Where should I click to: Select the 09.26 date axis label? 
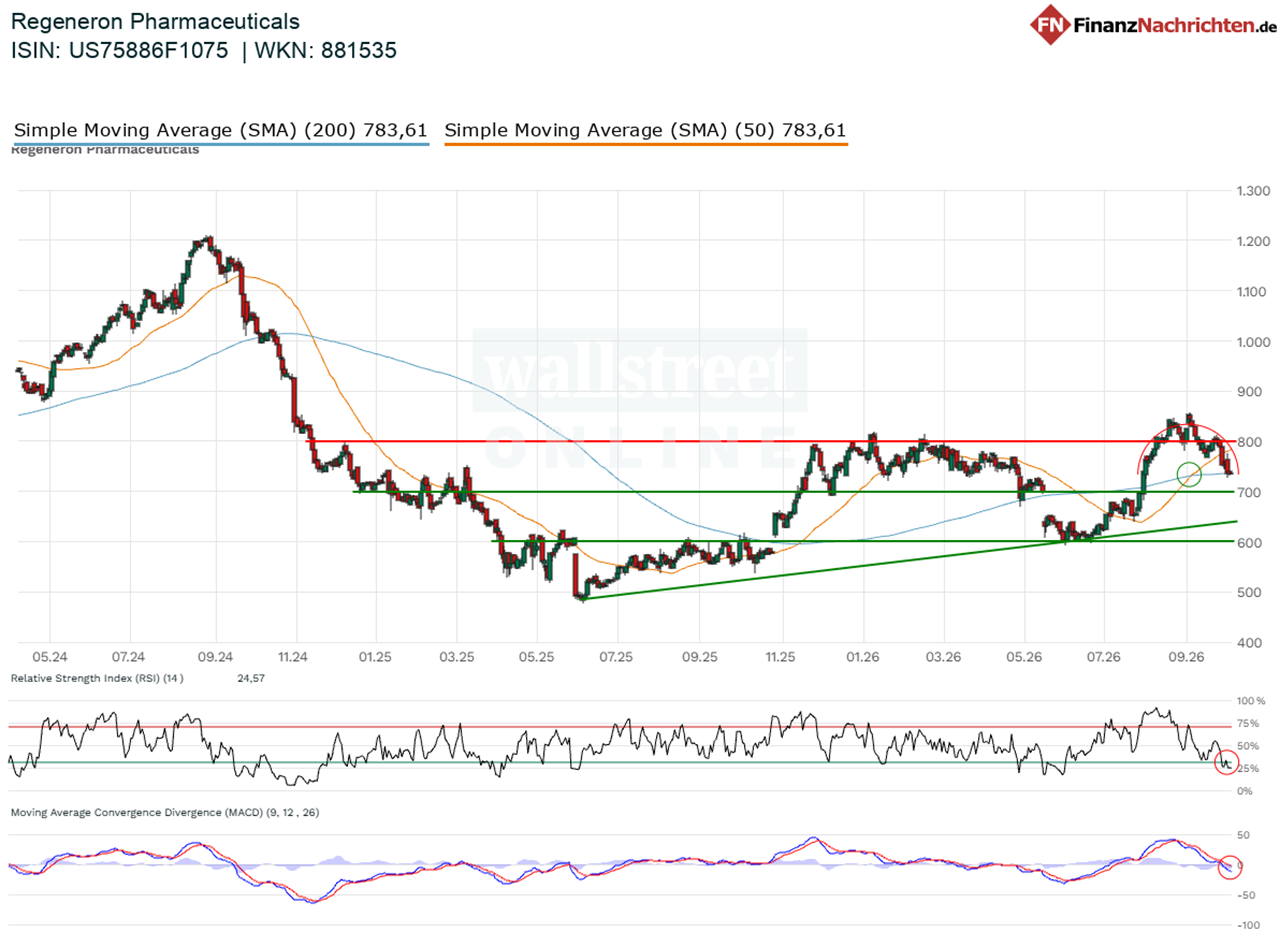point(1186,656)
